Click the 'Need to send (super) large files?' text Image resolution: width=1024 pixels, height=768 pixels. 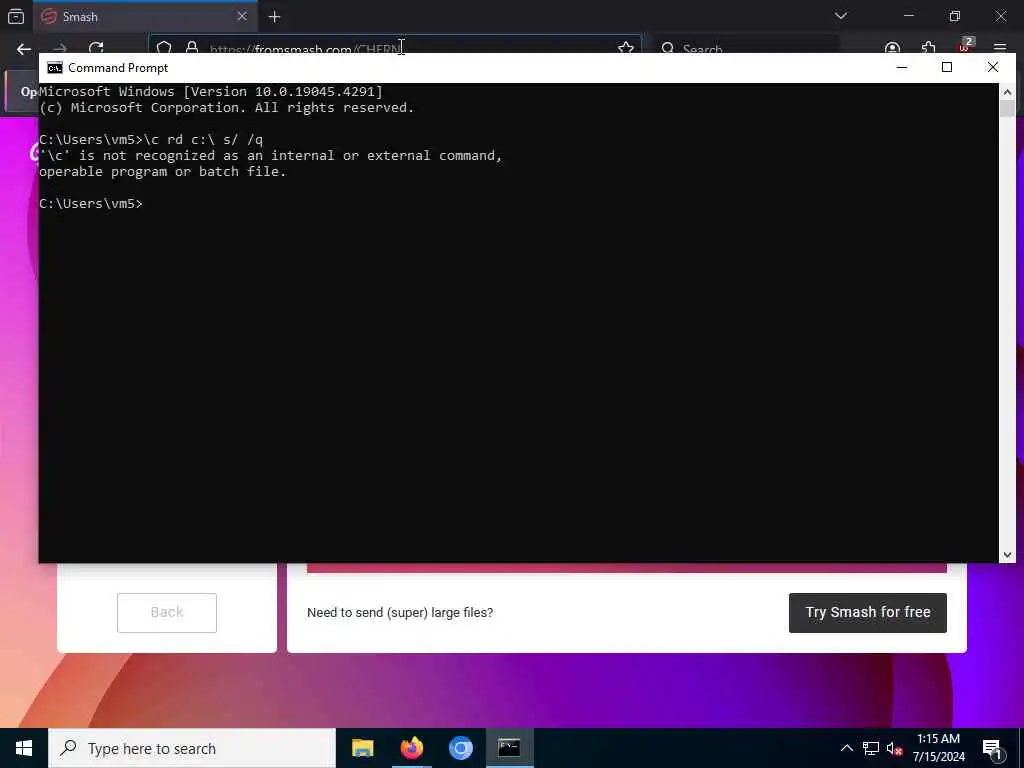[x=400, y=613]
